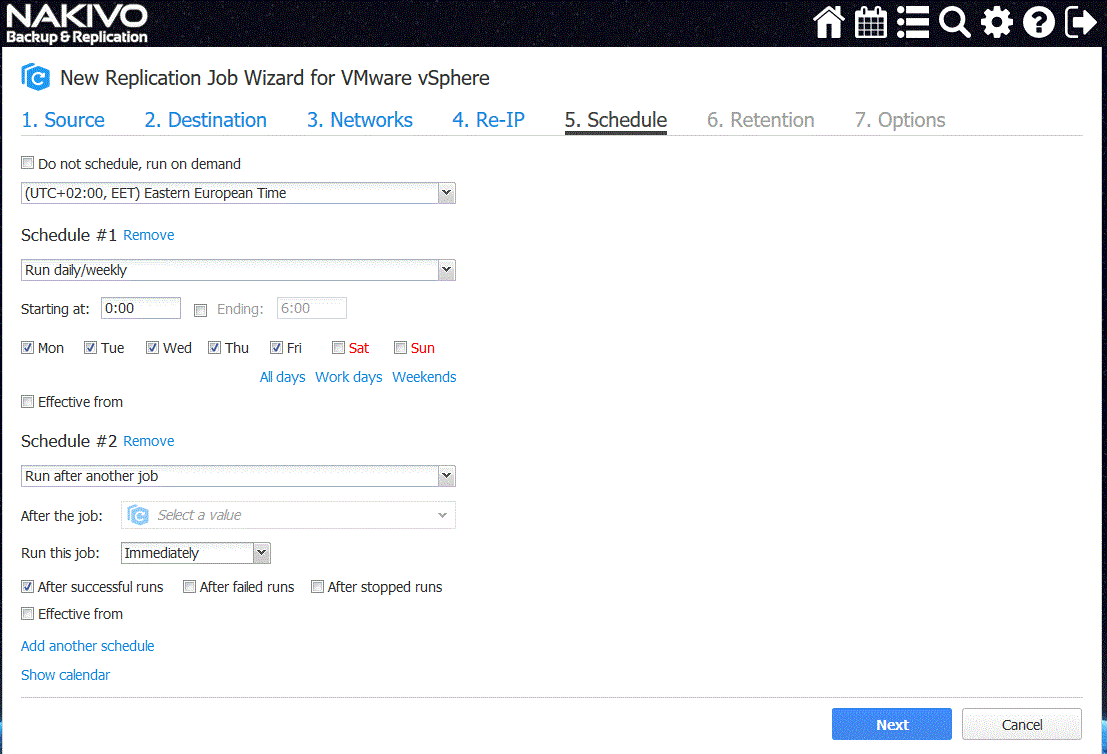Viewport: 1107px width, 754px height.
Task: Uncheck the Thu checkbox
Action: point(215,347)
